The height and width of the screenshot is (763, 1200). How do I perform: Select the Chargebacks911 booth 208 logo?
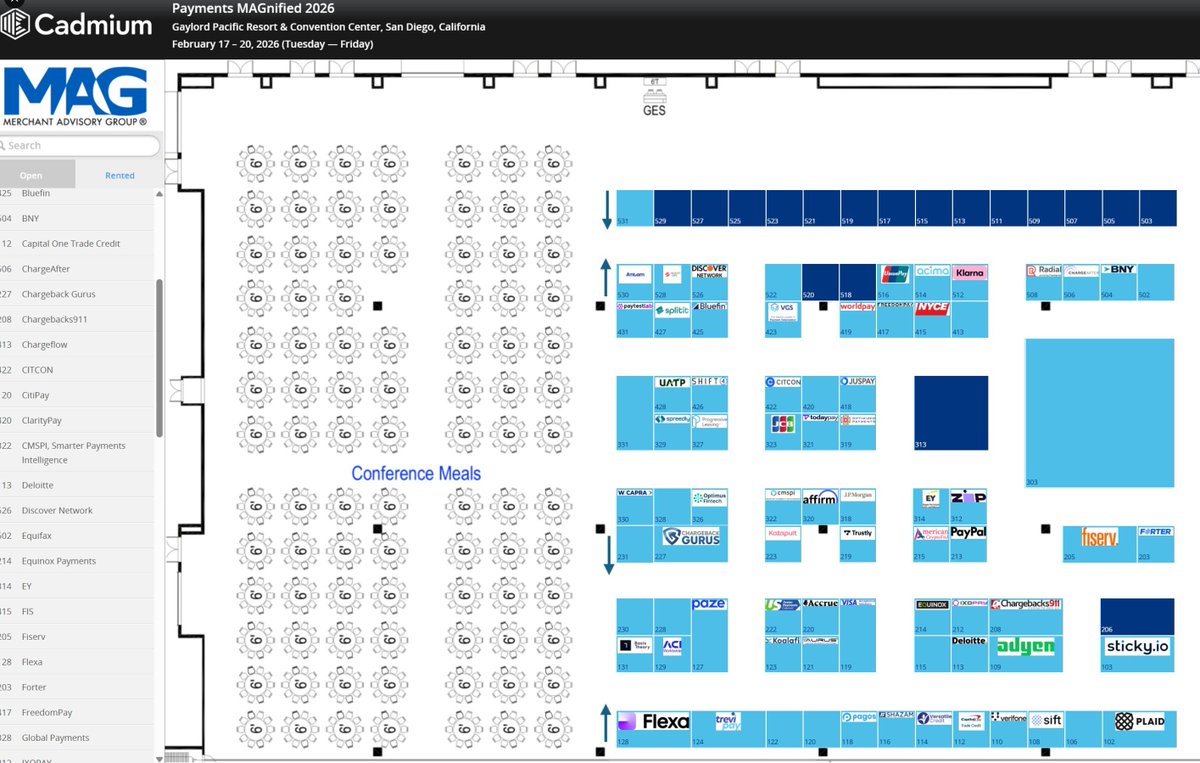pos(1025,604)
